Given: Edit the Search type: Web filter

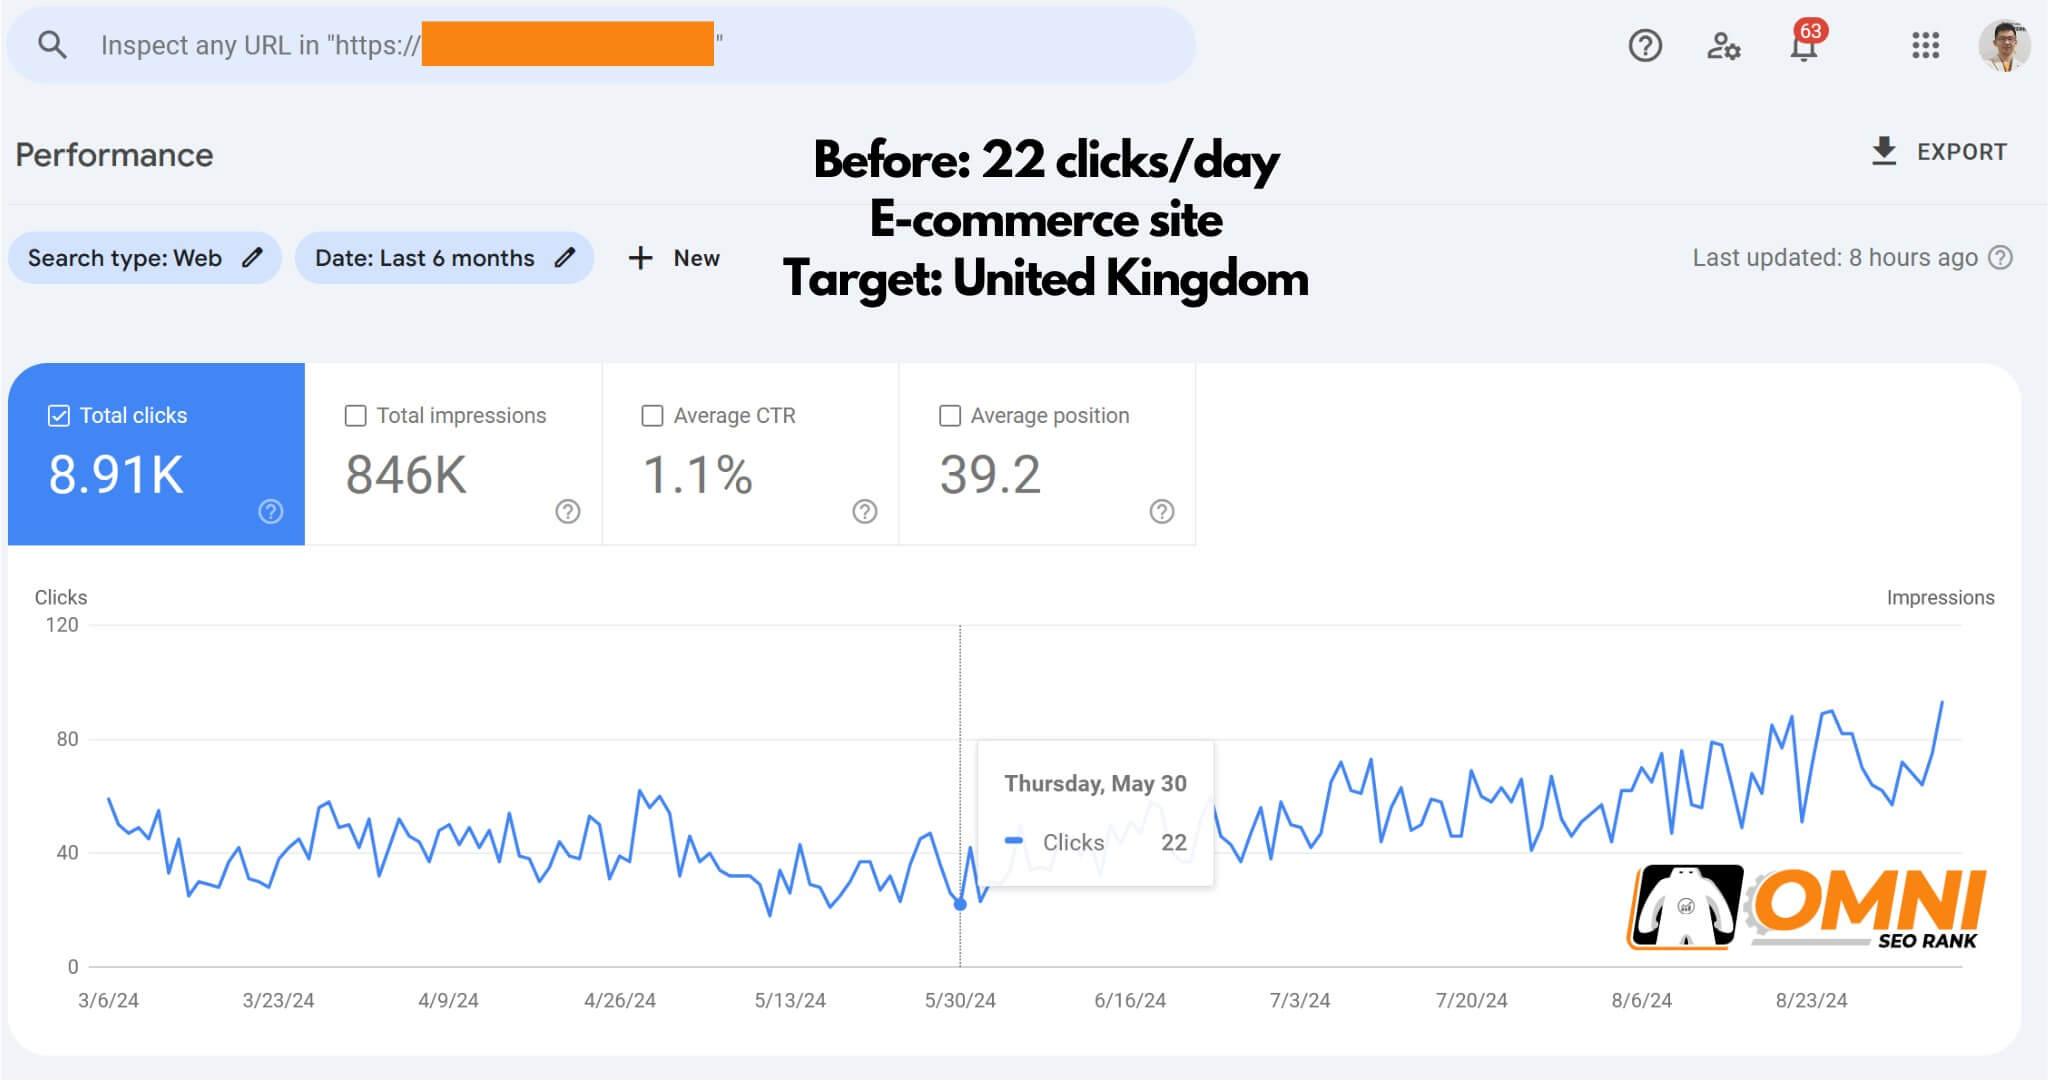Looking at the screenshot, I should point(145,258).
